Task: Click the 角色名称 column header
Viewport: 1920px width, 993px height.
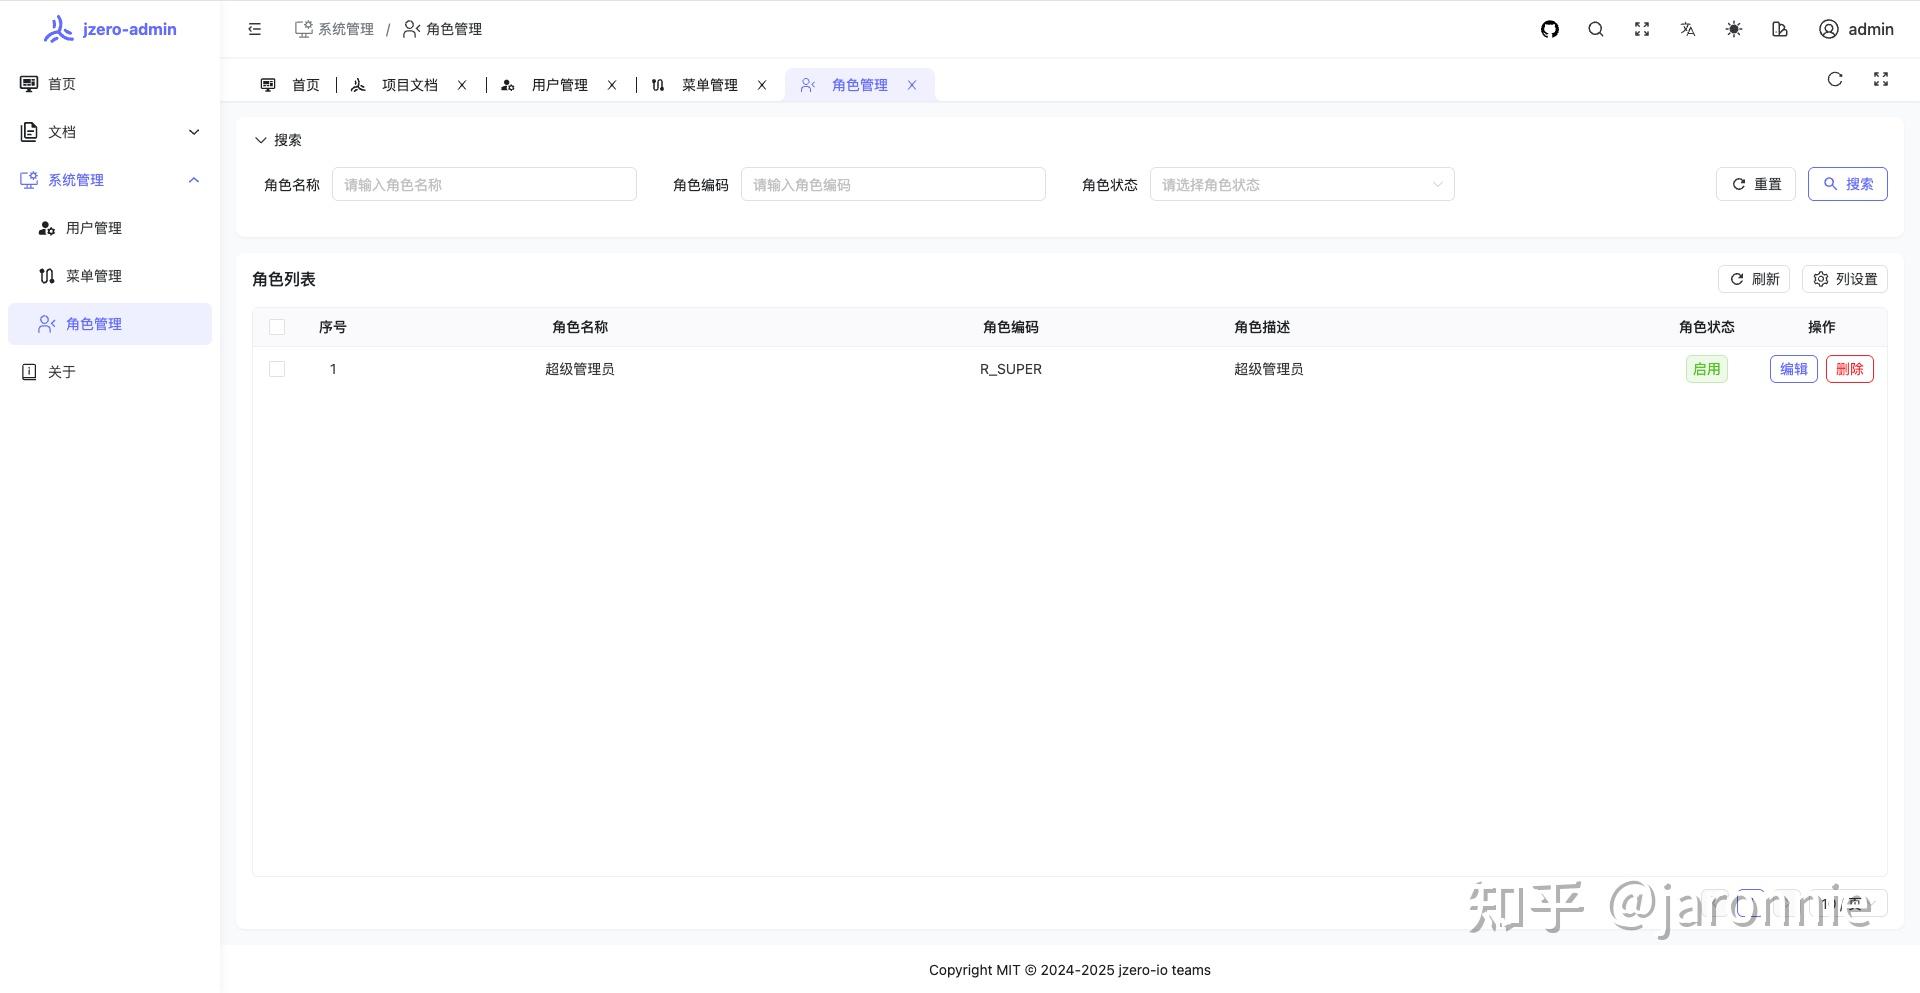Action: tap(580, 327)
